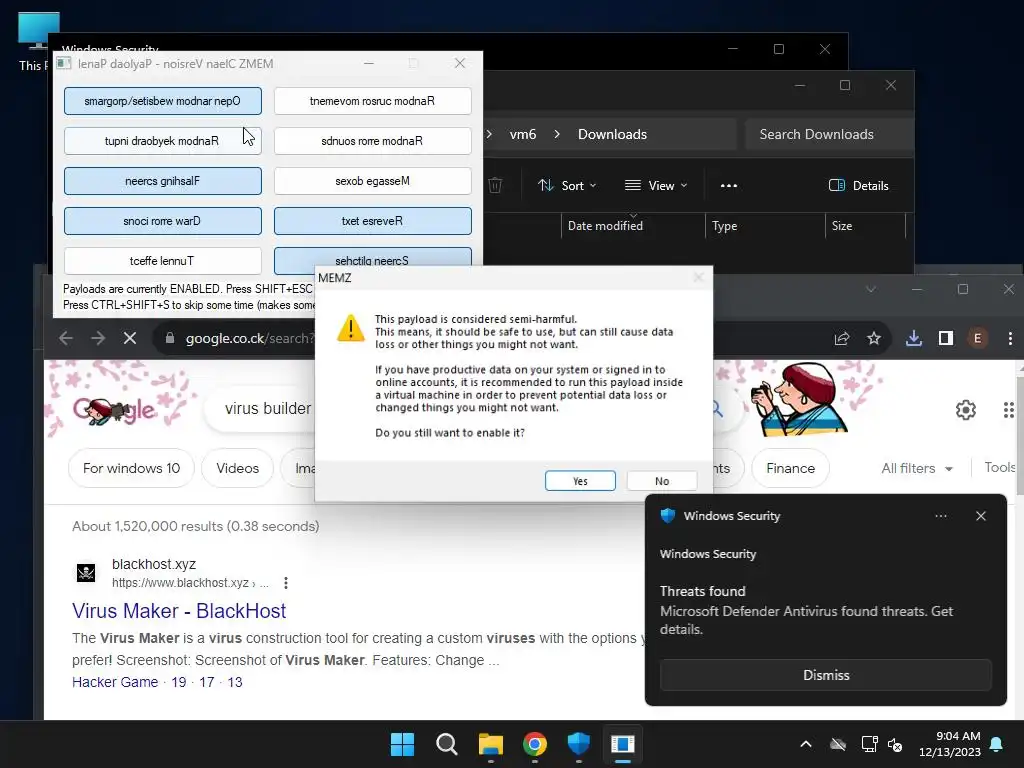Open 'Hacker Game' sitelink

pos(115,682)
